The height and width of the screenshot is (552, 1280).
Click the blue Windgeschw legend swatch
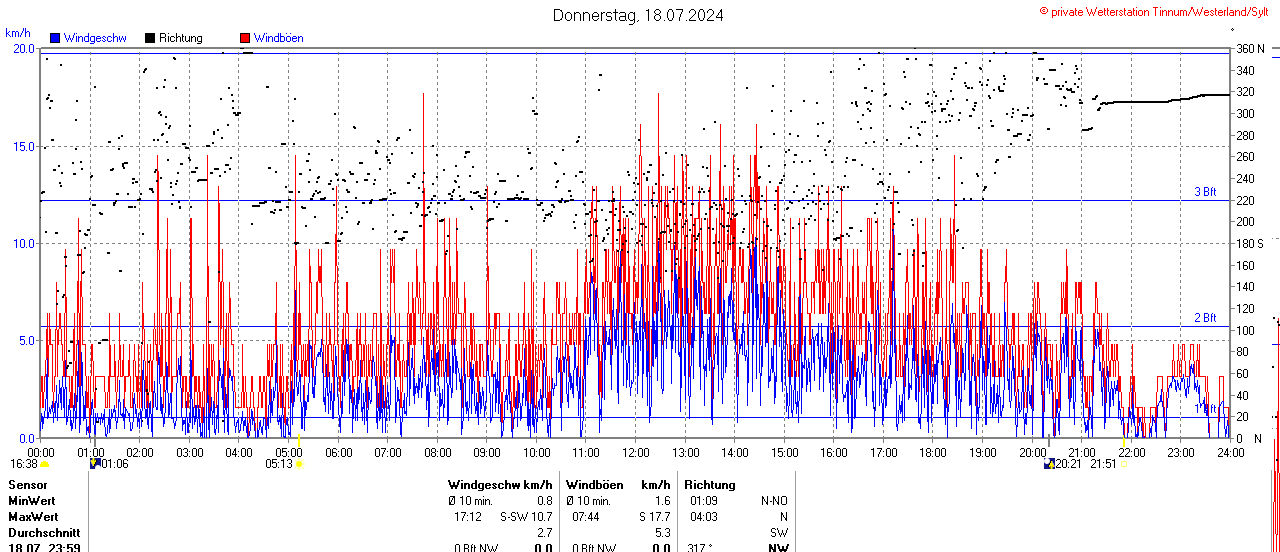point(55,38)
